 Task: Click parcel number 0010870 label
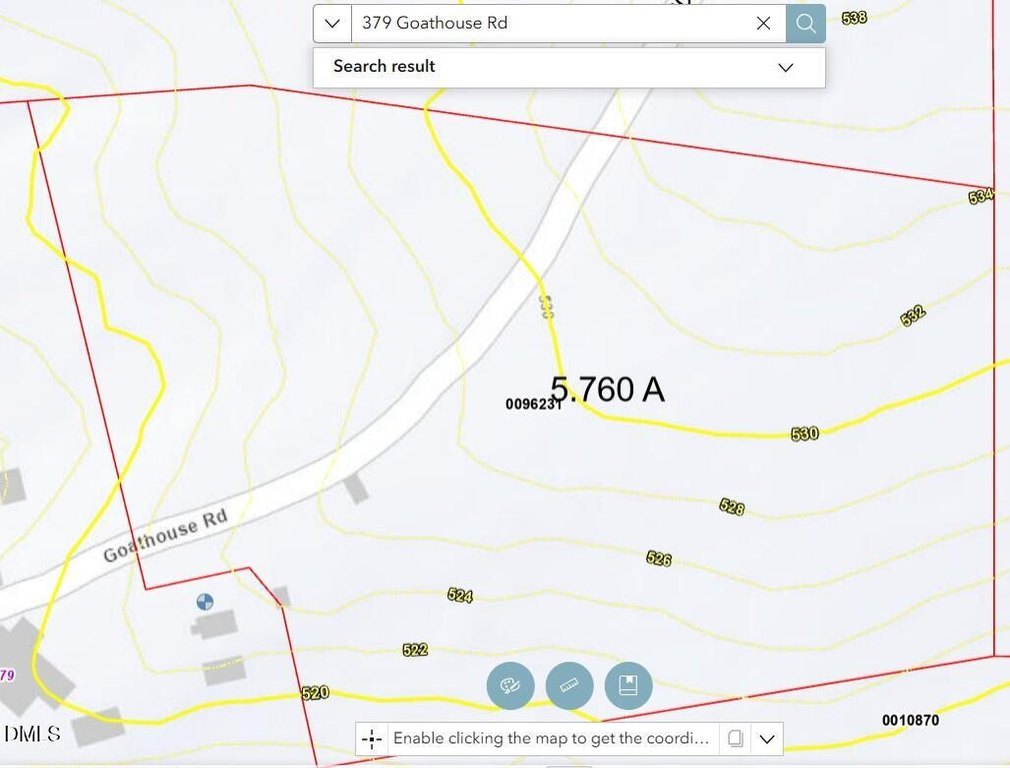click(910, 720)
